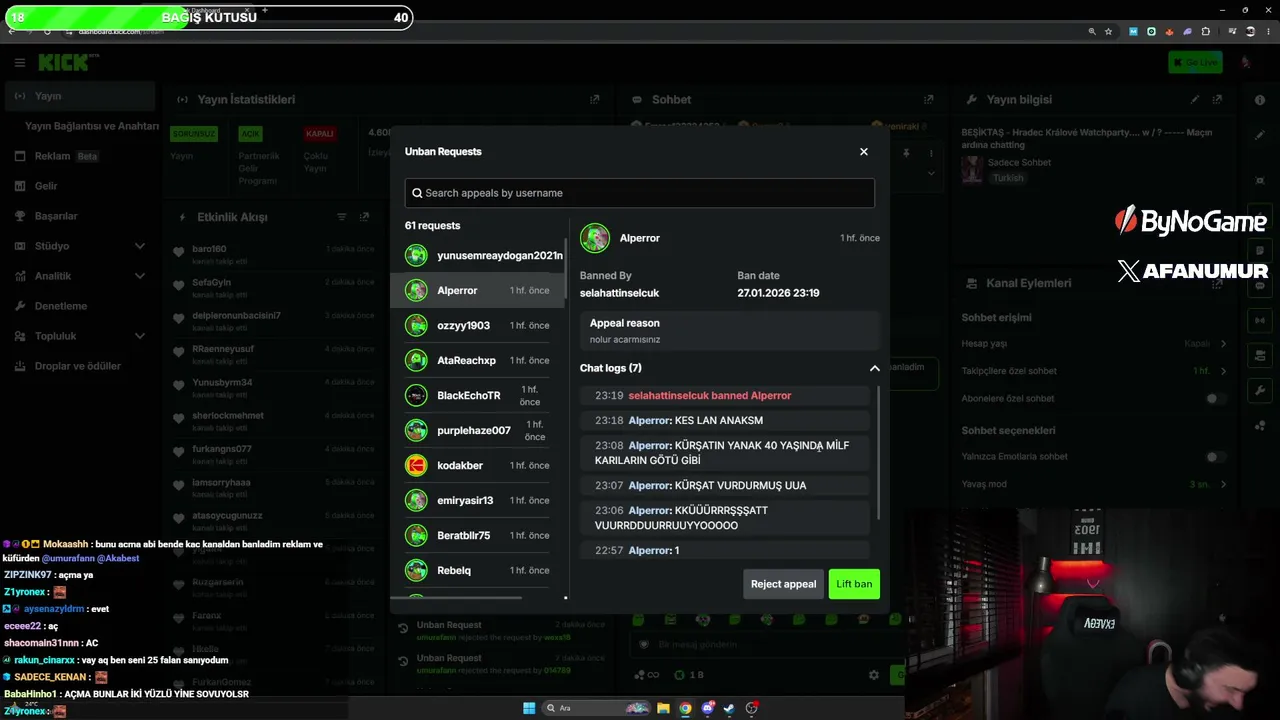
Task: Select AtaReachxp in the requests list
Action: (x=477, y=360)
